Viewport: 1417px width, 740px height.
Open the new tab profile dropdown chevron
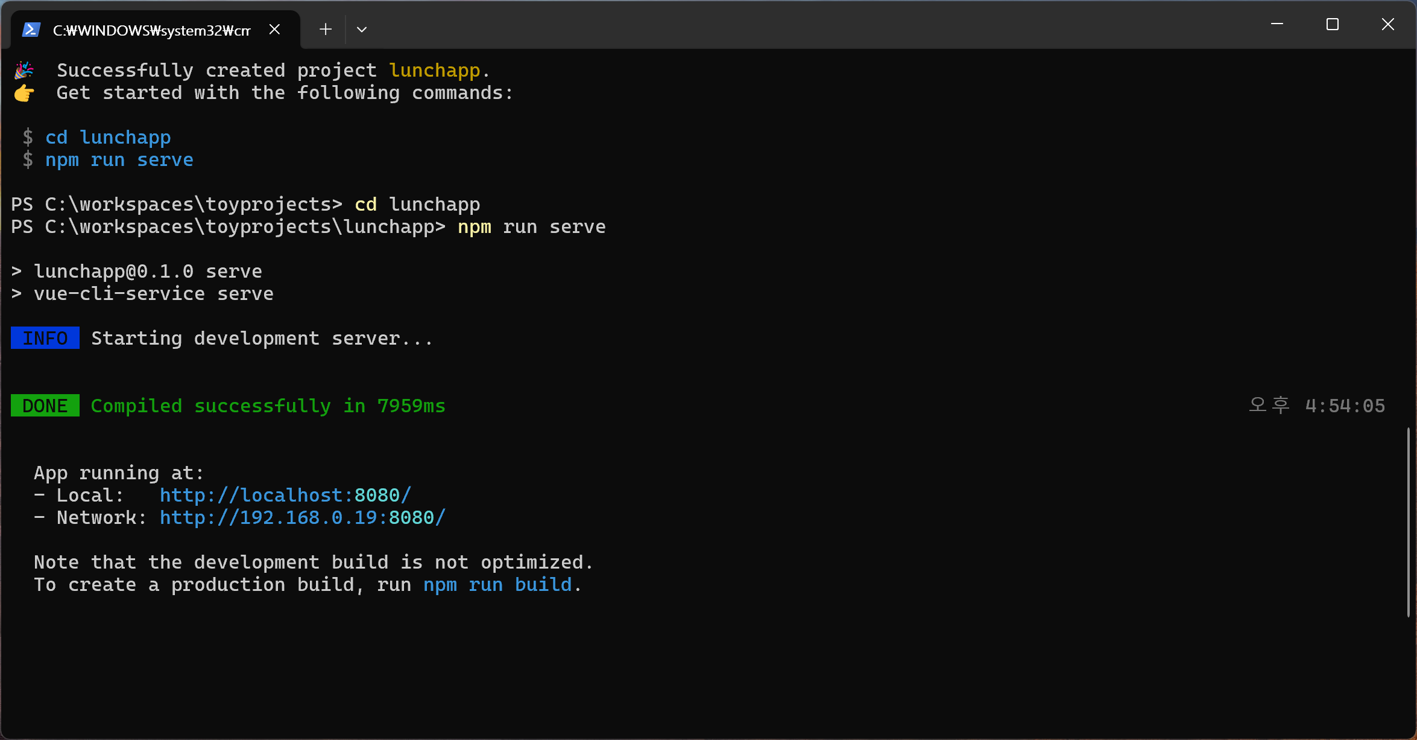[362, 30]
